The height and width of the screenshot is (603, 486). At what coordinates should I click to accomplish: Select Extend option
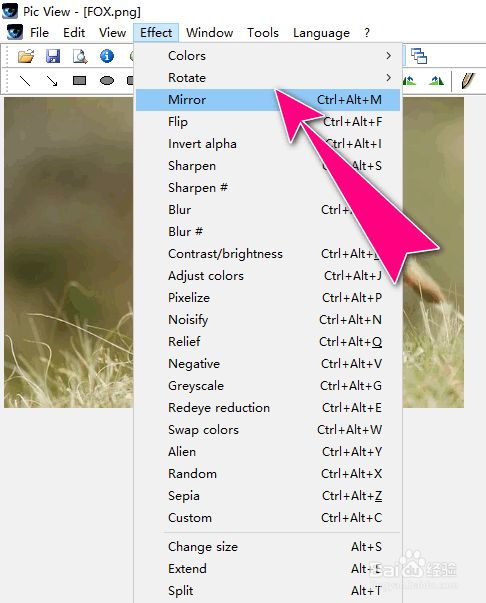[x=268, y=569]
